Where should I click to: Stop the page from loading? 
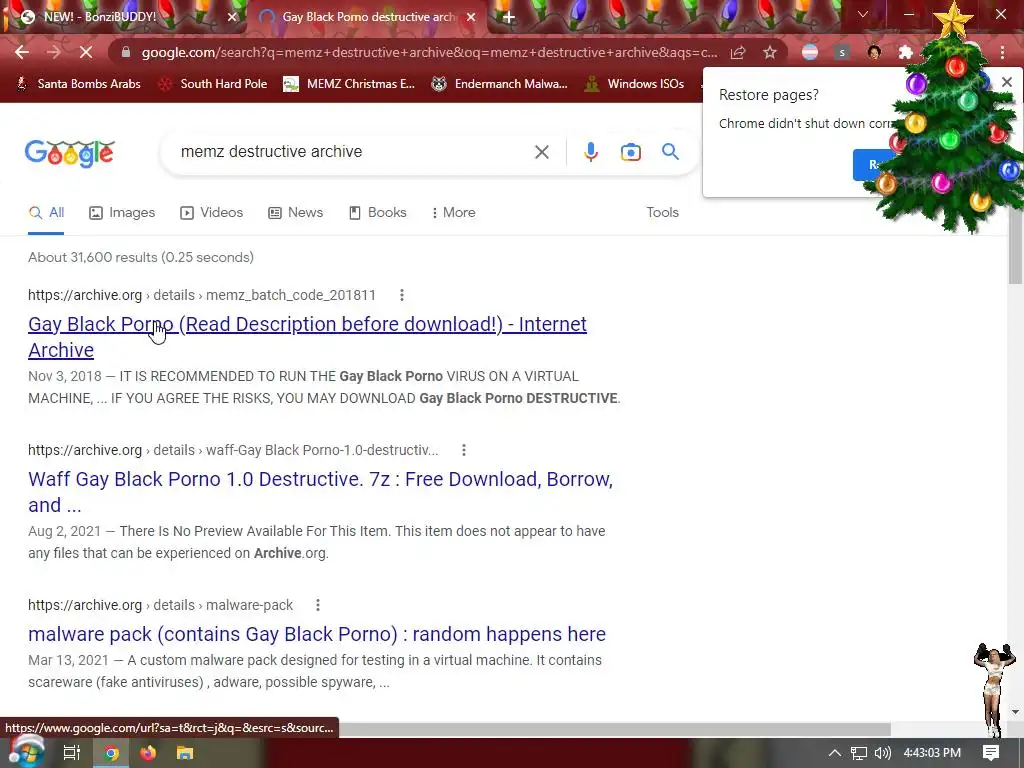coord(86,52)
